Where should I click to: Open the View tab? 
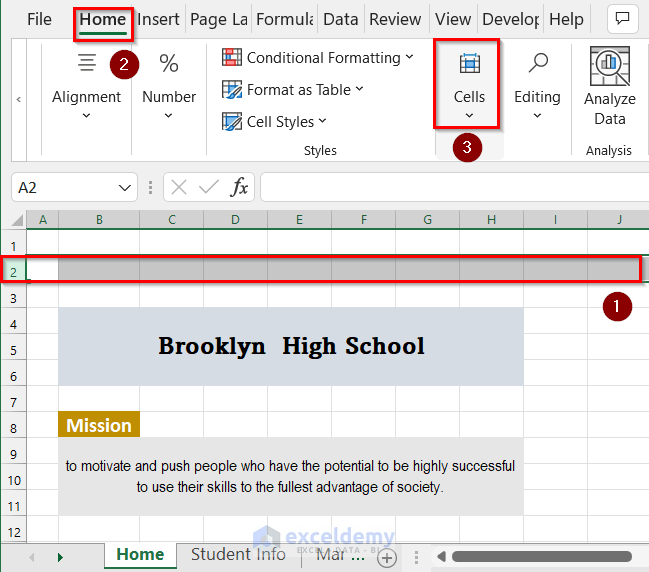point(453,19)
